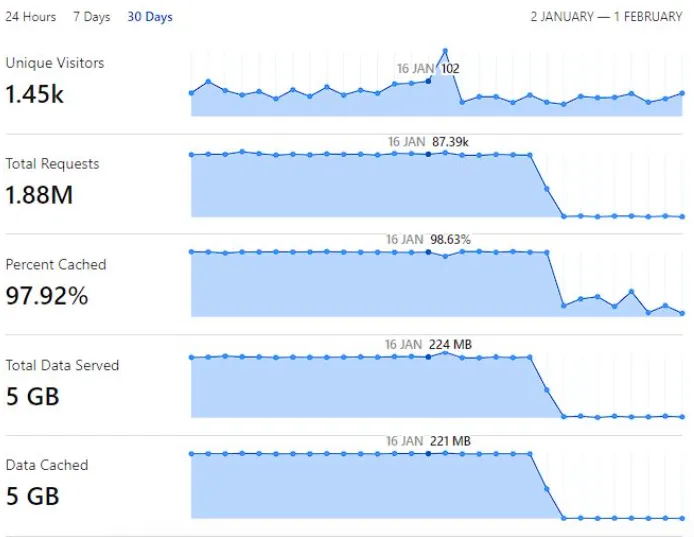Image resolution: width=694 pixels, height=537 pixels.
Task: Select the 1.88M requests value
Action: [x=39, y=195]
